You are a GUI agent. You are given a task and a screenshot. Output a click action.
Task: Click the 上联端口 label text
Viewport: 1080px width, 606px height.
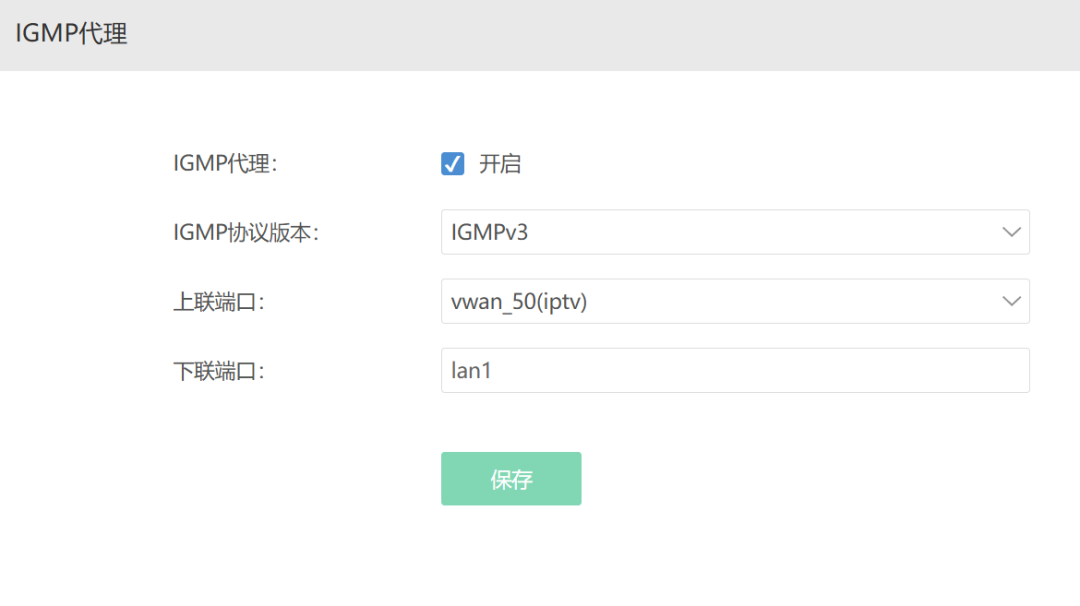(219, 302)
